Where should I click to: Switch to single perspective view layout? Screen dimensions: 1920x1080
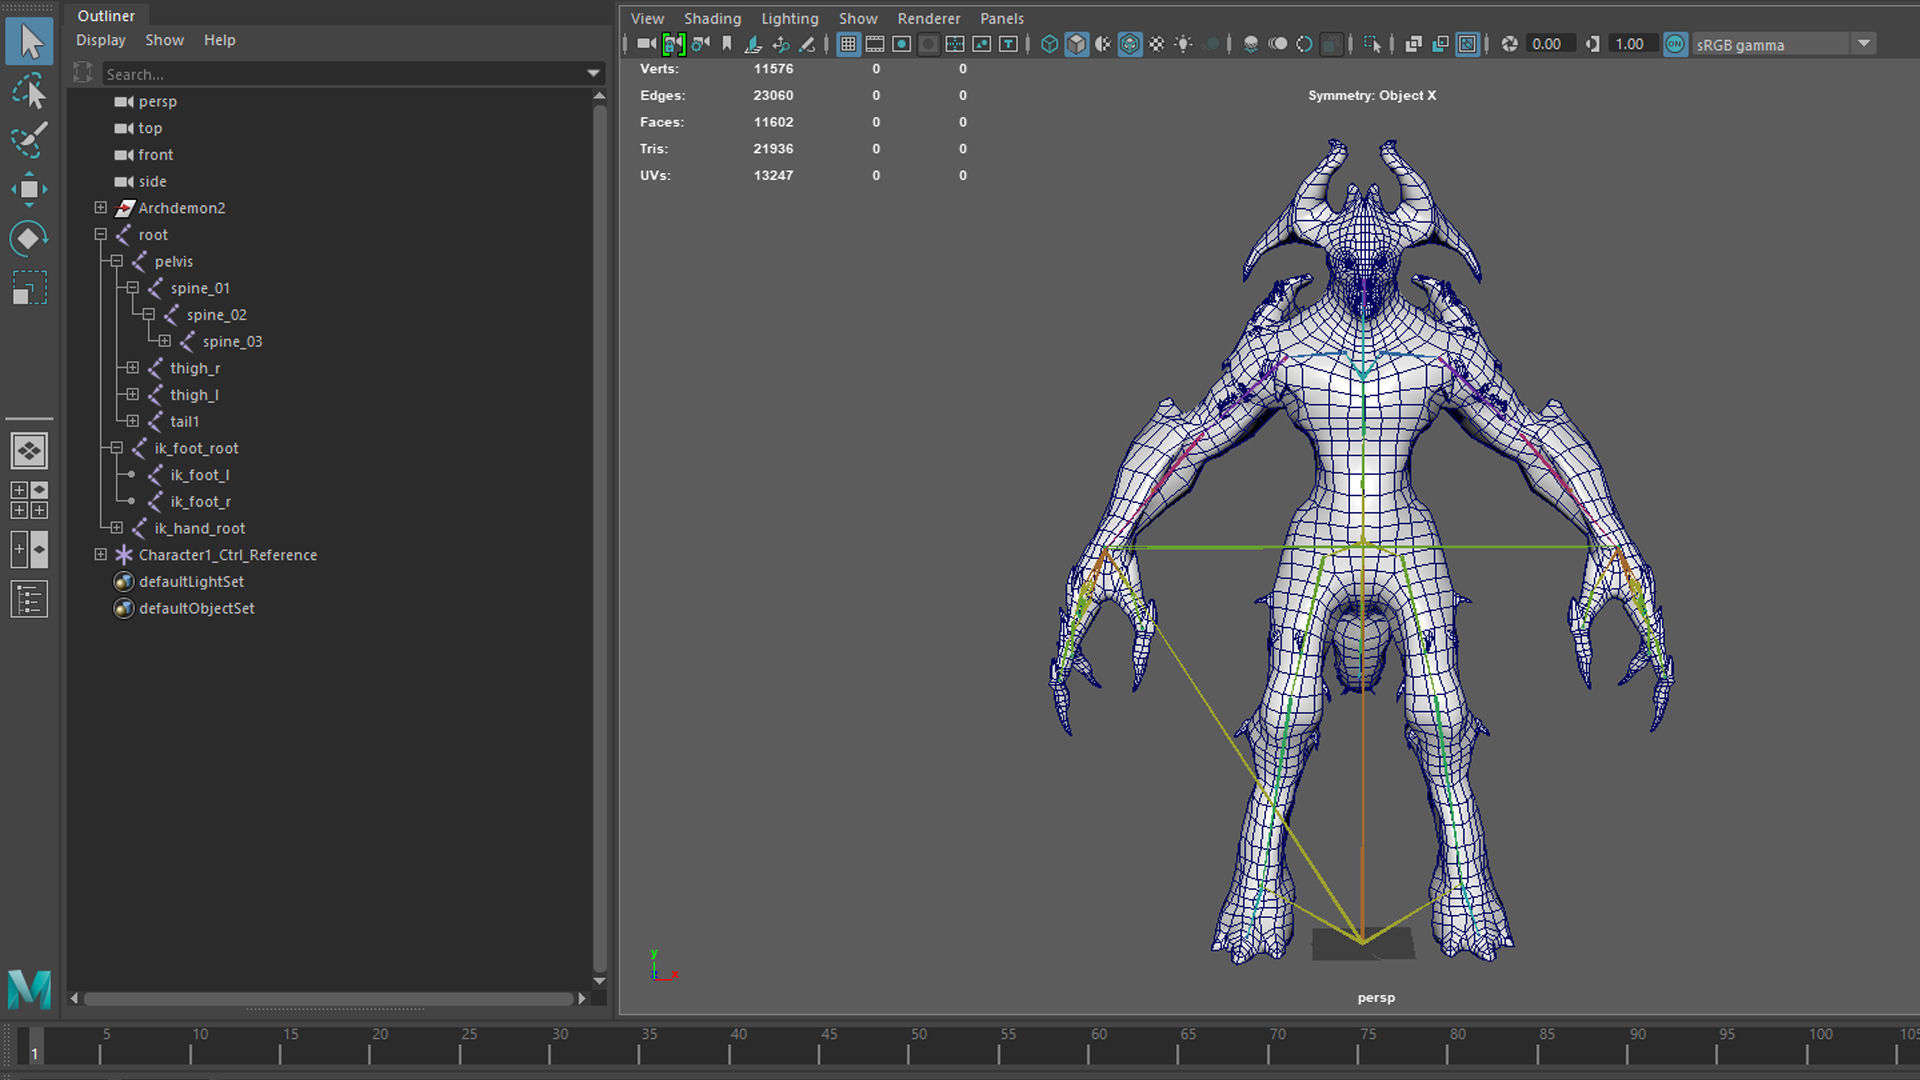click(x=29, y=451)
